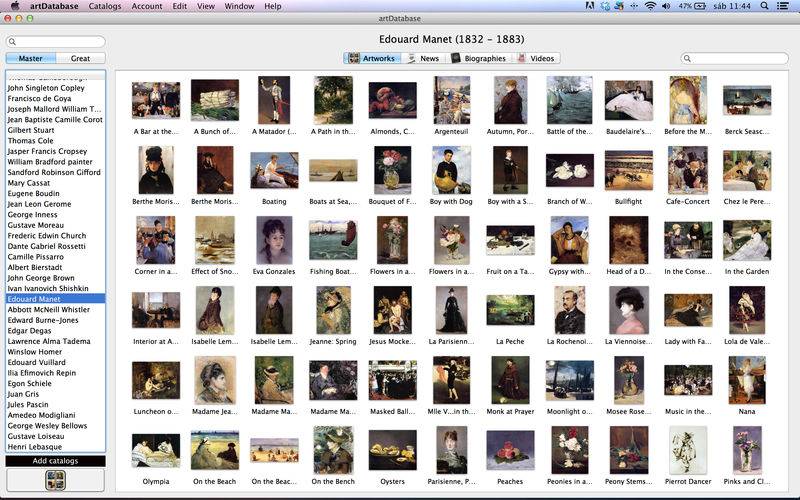Screen dimensions: 800x500
Task: Click the catalog grid icon below Add catalogs
Action: pos(55,480)
